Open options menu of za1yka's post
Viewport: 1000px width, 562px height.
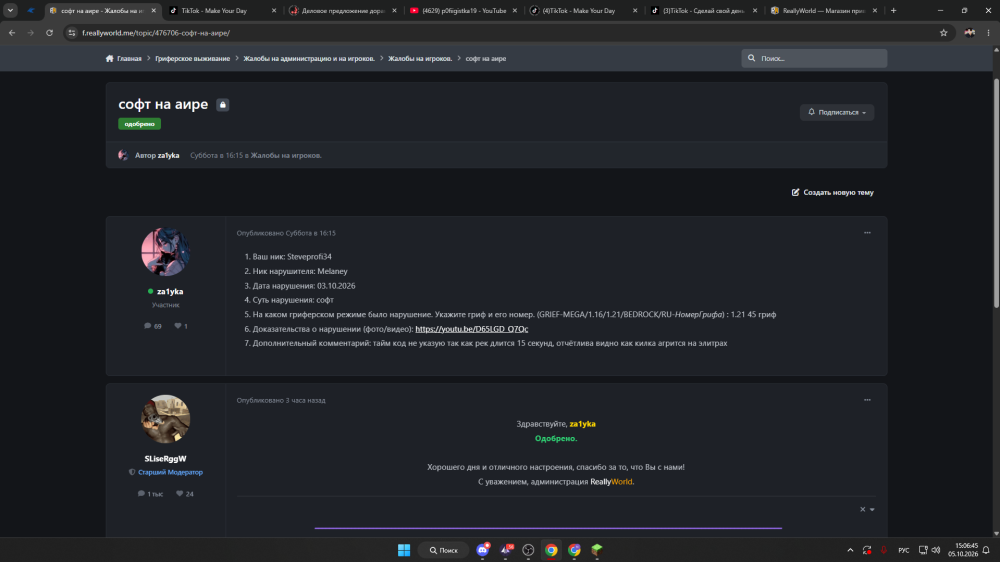(x=867, y=233)
